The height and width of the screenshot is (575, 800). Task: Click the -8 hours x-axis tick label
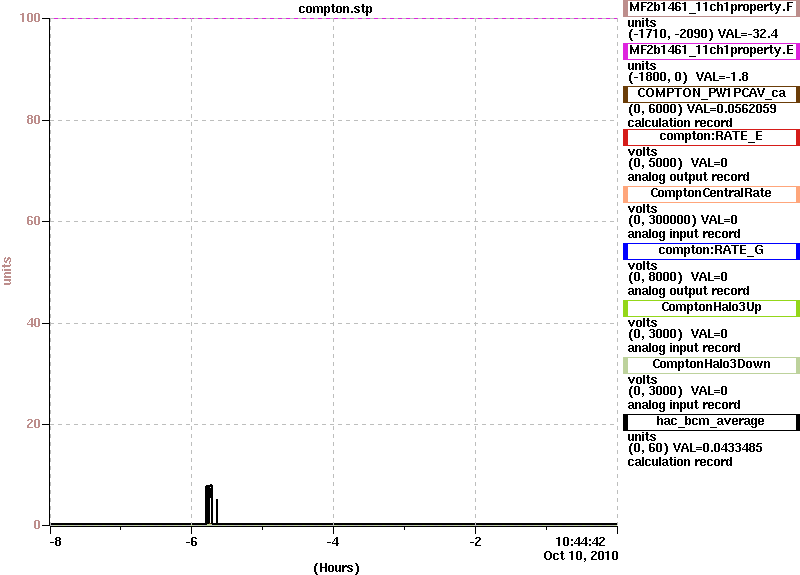55,542
